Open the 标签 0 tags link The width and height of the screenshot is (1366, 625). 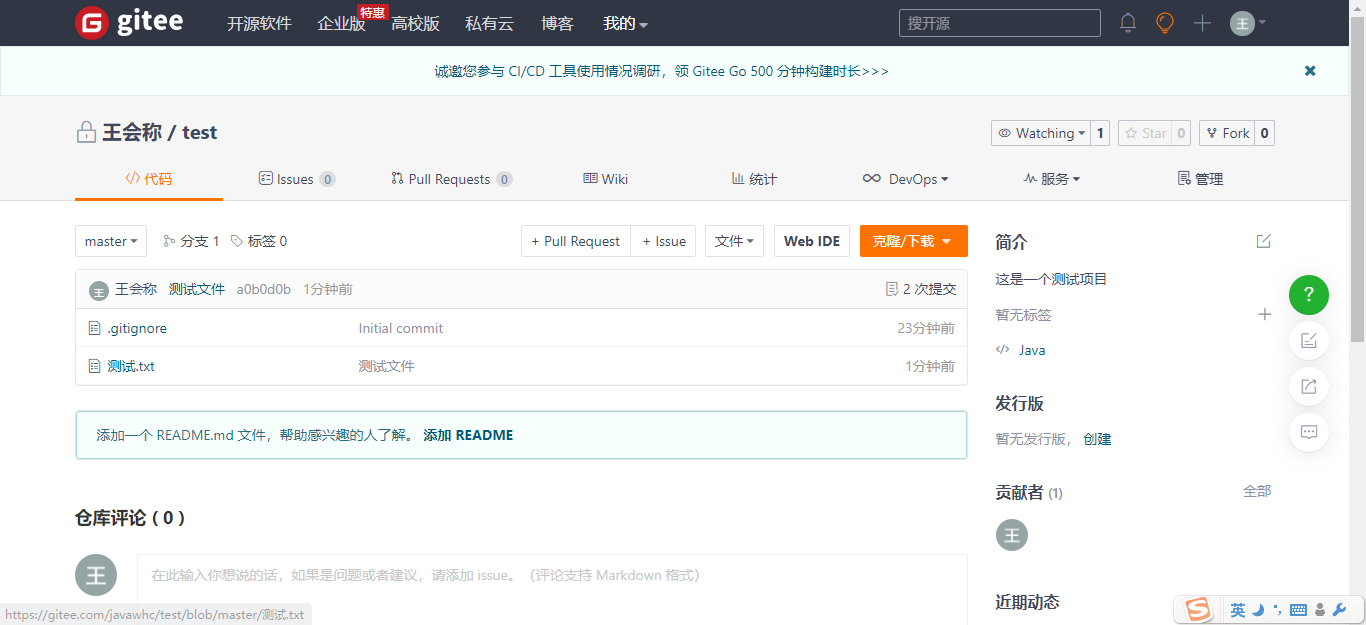[x=259, y=241]
